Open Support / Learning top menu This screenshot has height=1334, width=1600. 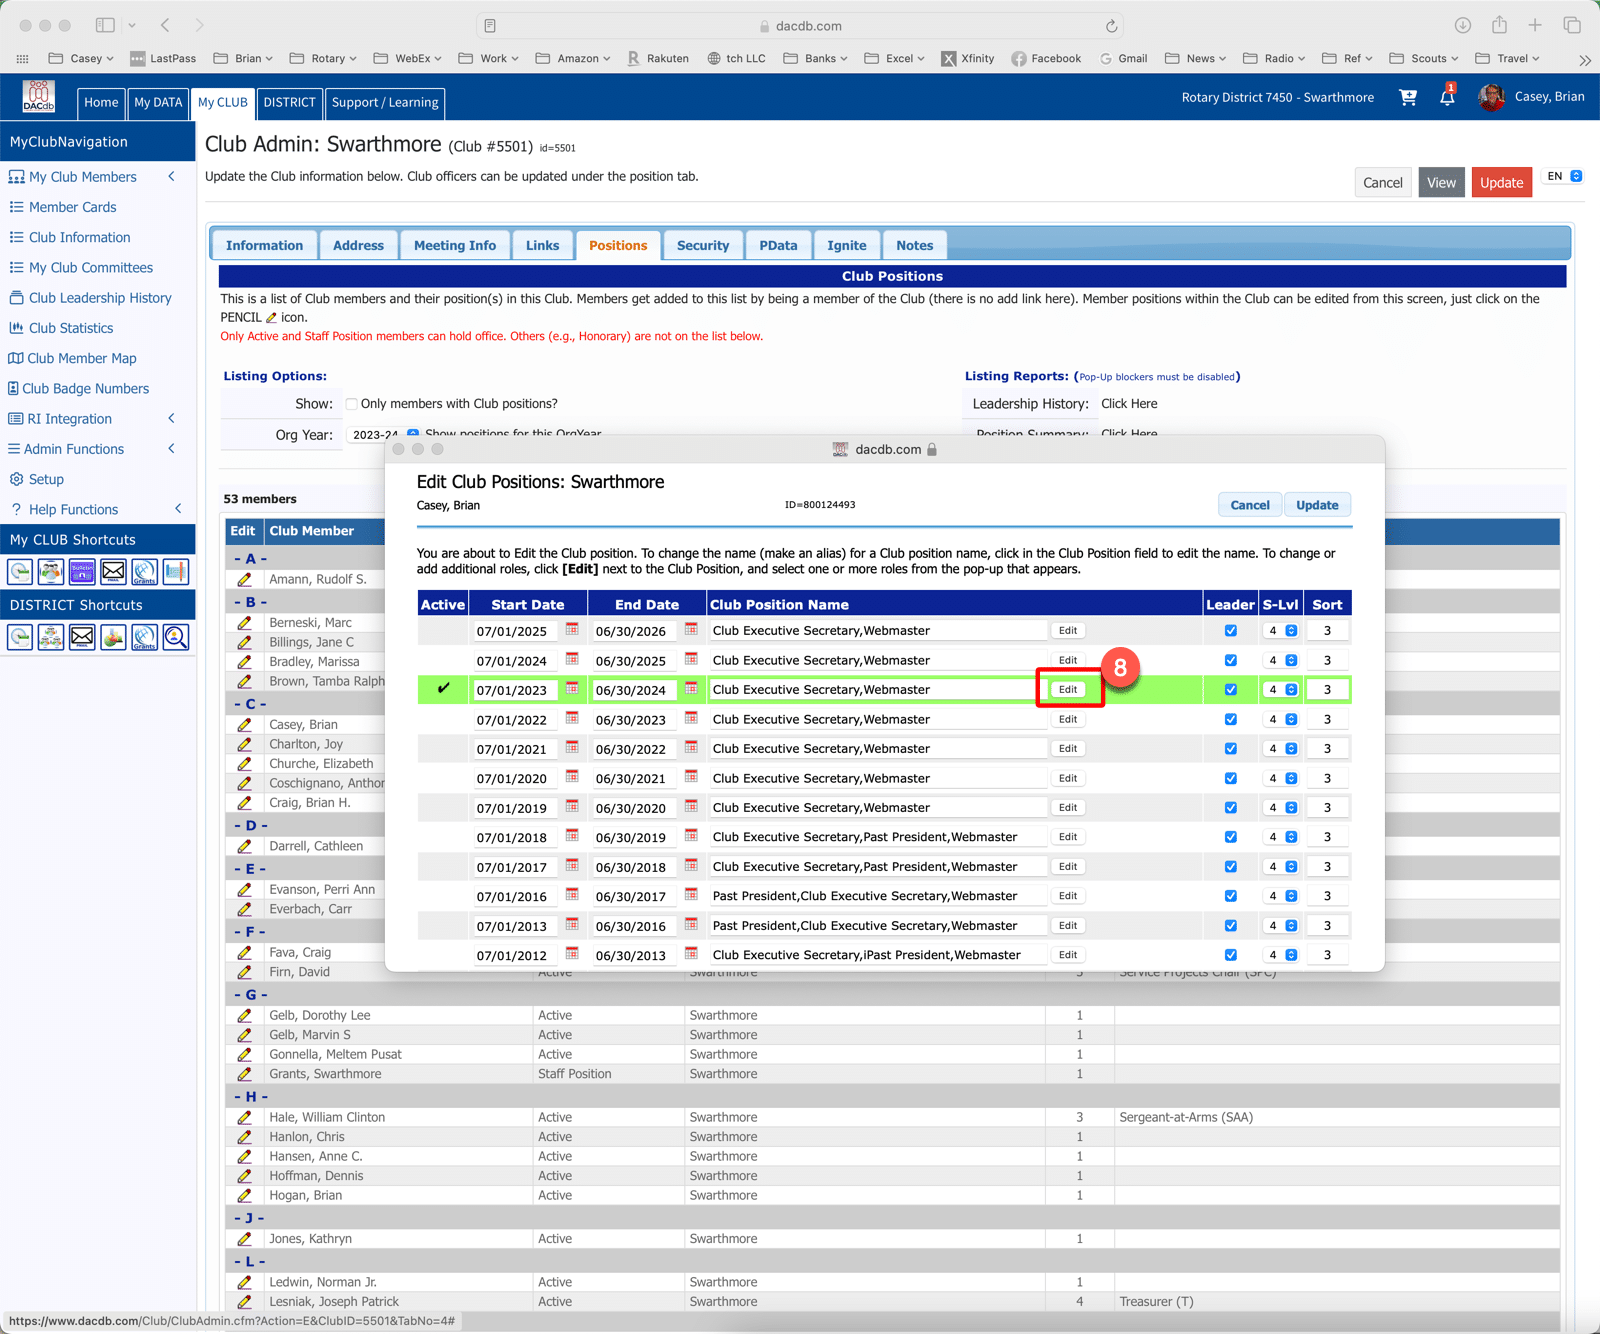point(385,102)
